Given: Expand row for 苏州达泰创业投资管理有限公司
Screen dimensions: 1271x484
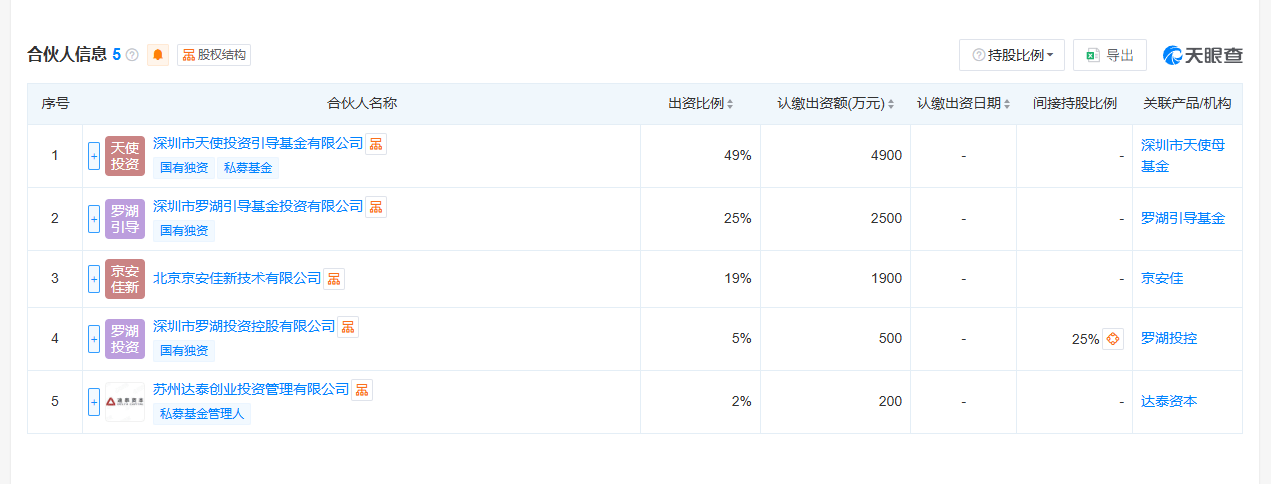Looking at the screenshot, I should coord(94,402).
